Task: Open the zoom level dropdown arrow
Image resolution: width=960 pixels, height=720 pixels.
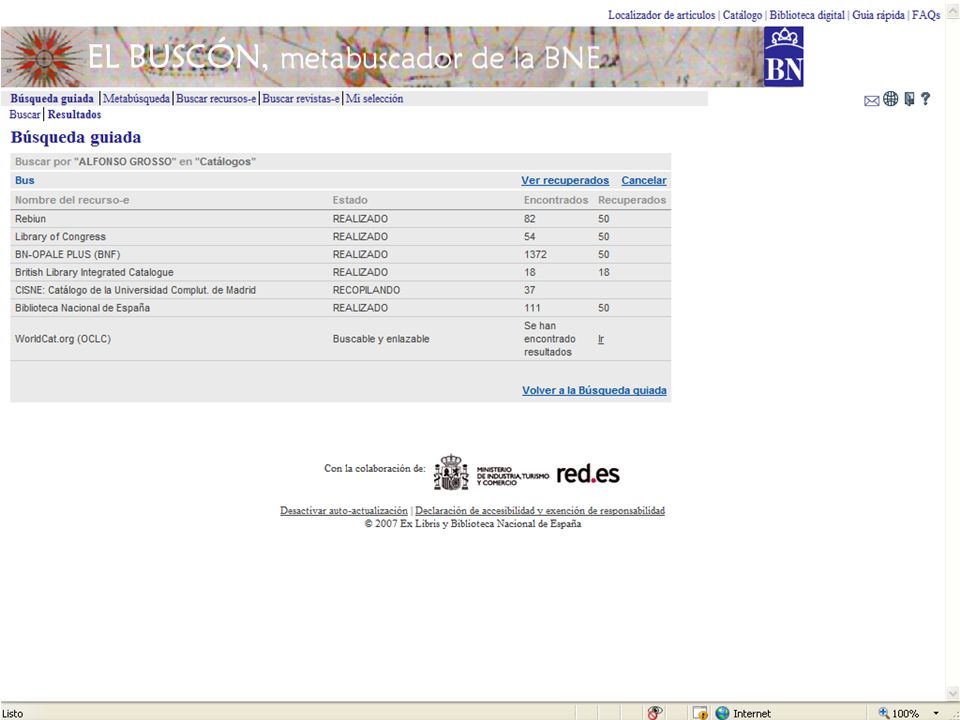Action: point(936,713)
